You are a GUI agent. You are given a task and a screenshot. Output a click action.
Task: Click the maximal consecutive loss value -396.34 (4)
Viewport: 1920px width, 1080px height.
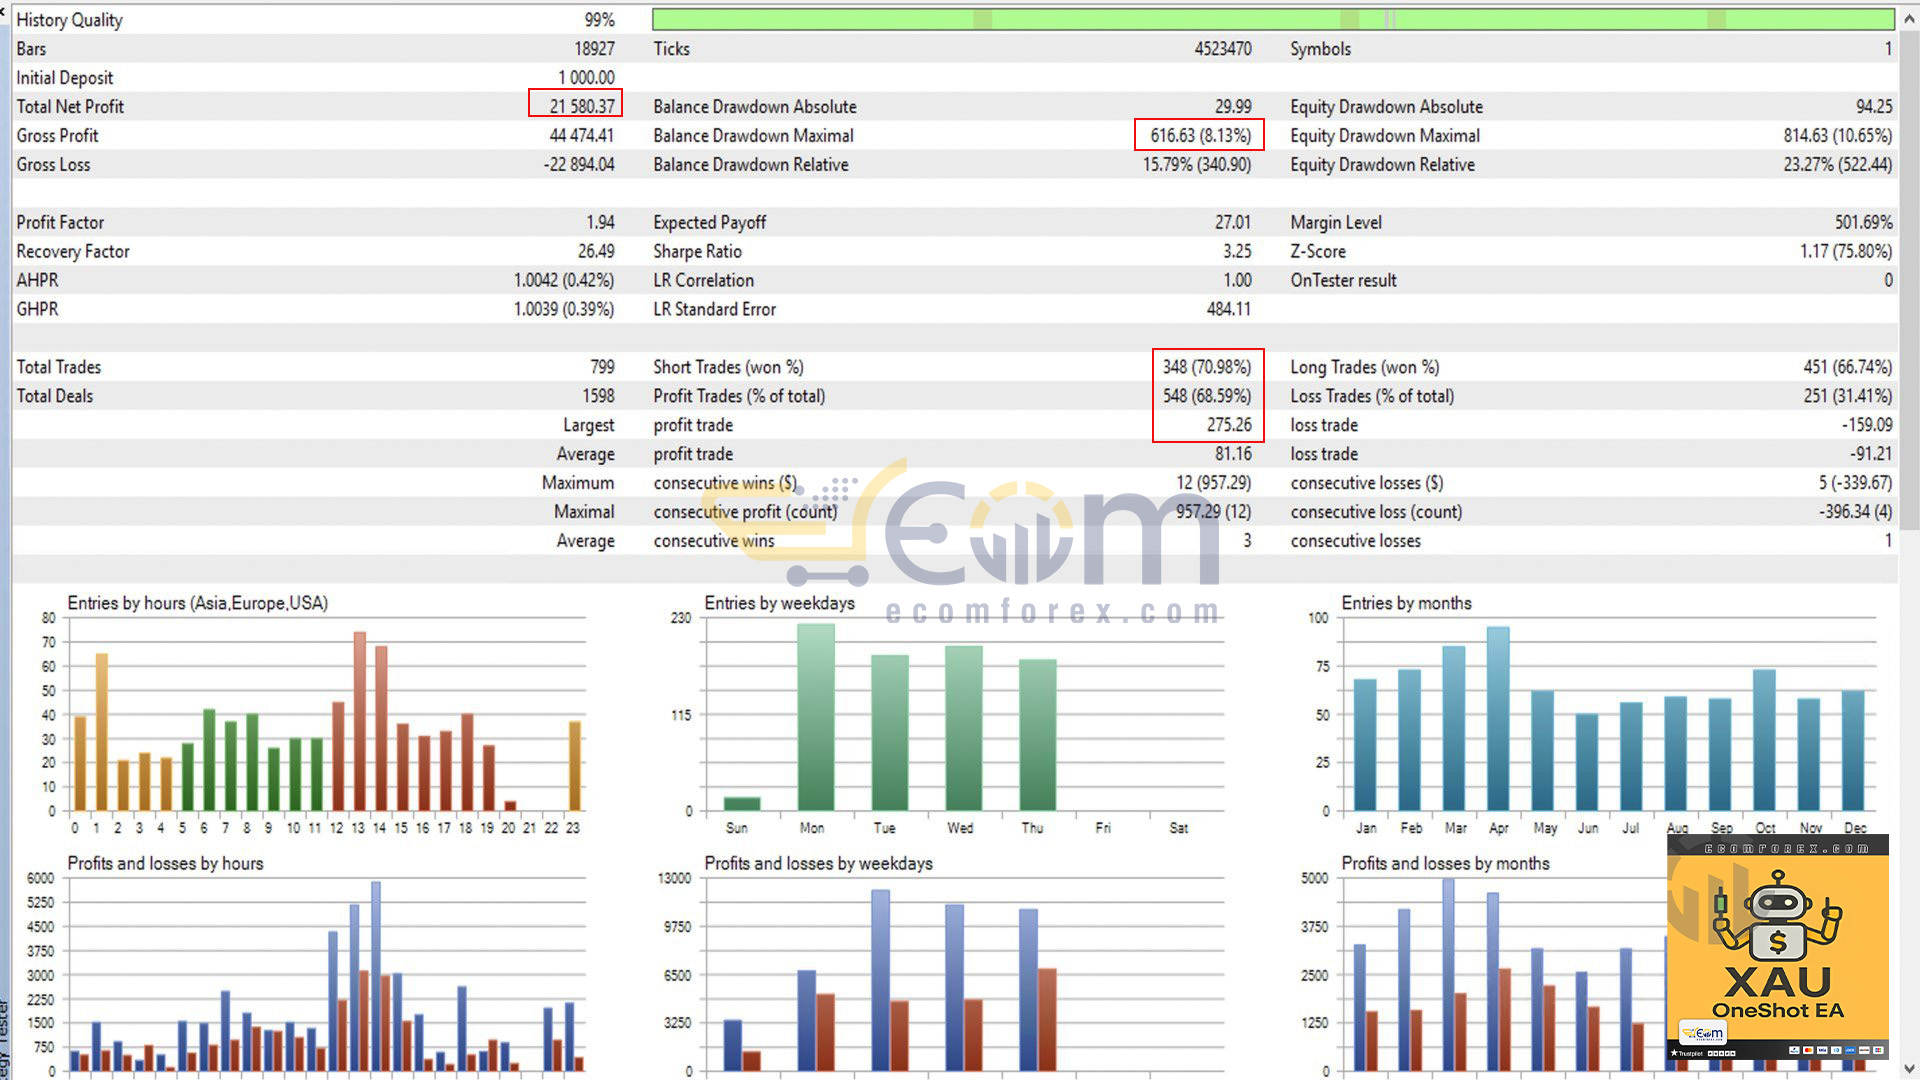coord(1855,512)
